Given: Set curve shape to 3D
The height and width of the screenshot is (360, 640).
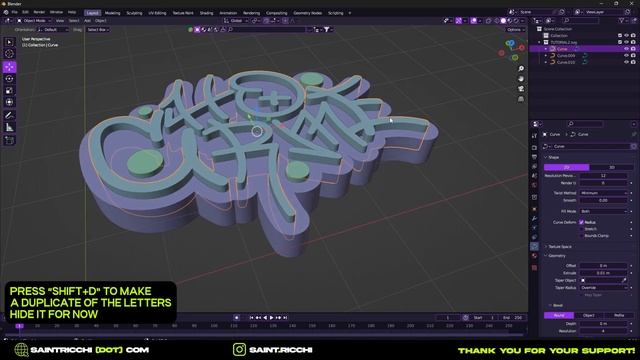Looking at the screenshot, I should tap(611, 167).
